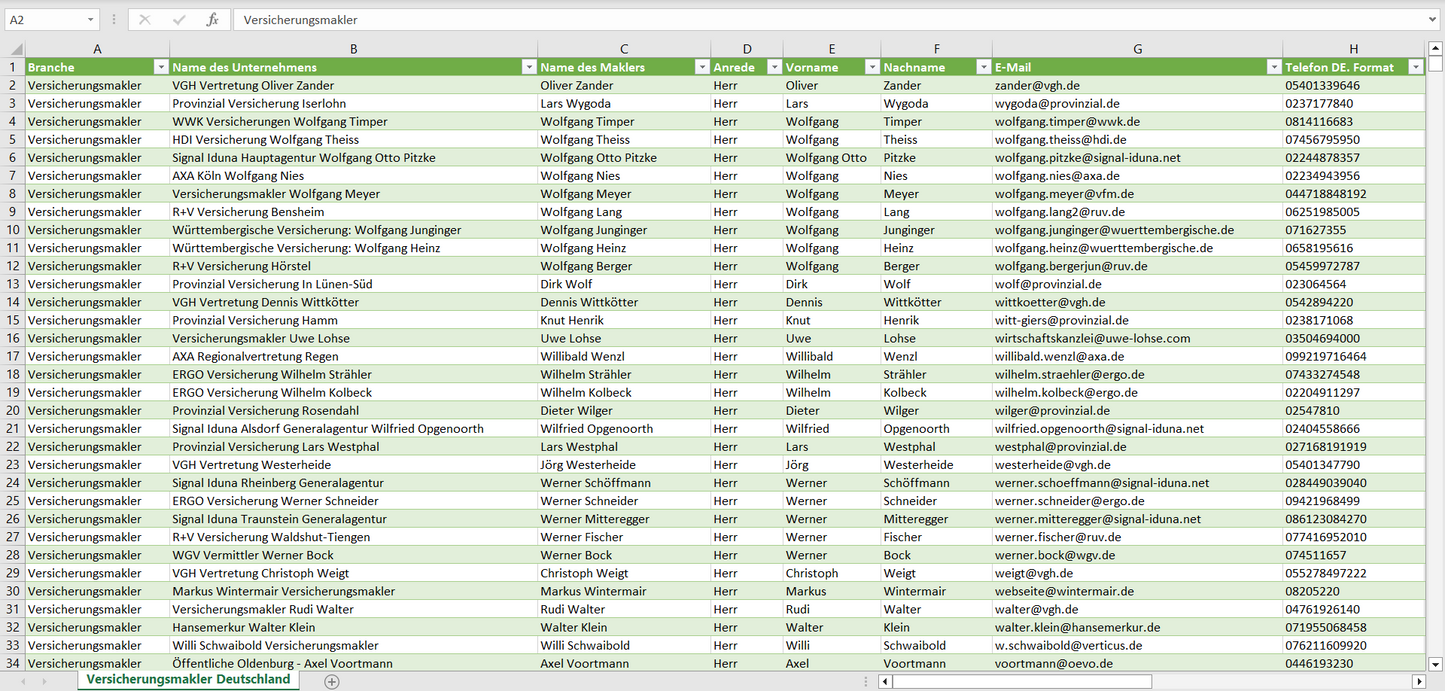The height and width of the screenshot is (691, 1445).
Task: Select column G header
Action: 1137,49
